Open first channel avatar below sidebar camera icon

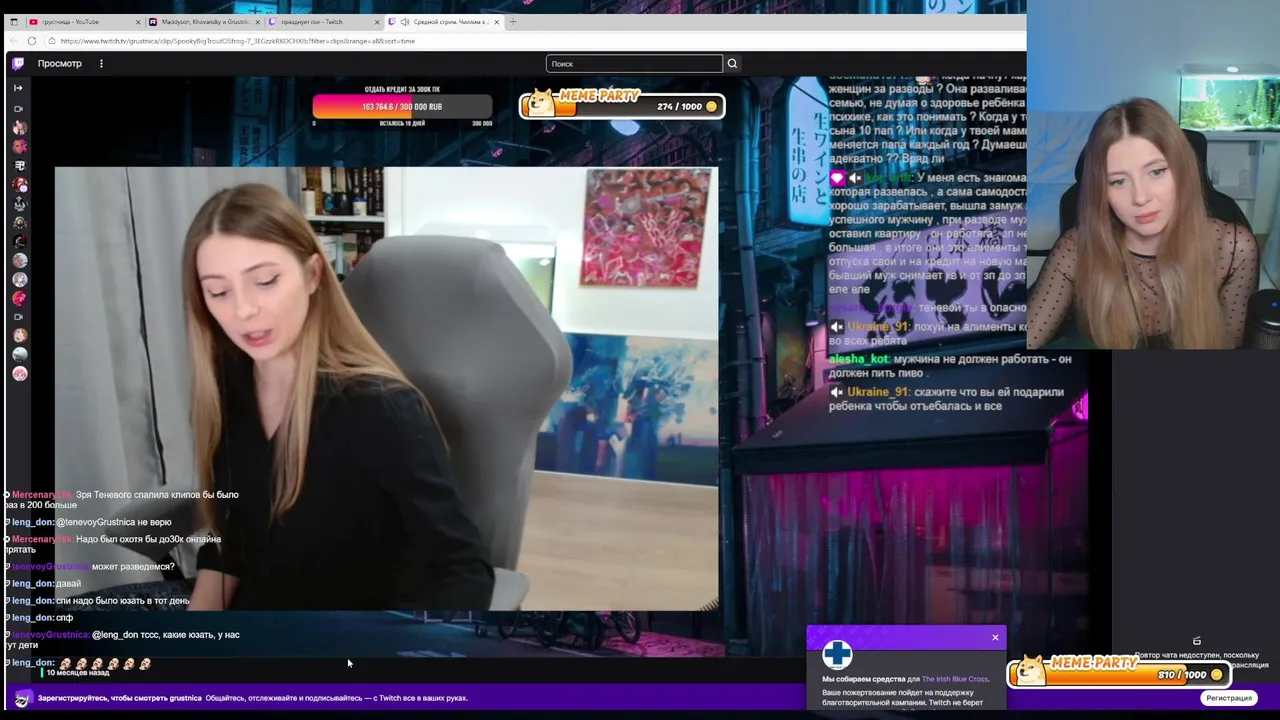point(19,128)
